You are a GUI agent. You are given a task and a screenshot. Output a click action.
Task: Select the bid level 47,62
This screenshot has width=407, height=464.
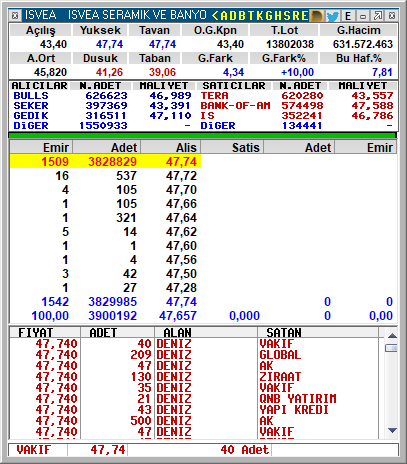click(181, 232)
